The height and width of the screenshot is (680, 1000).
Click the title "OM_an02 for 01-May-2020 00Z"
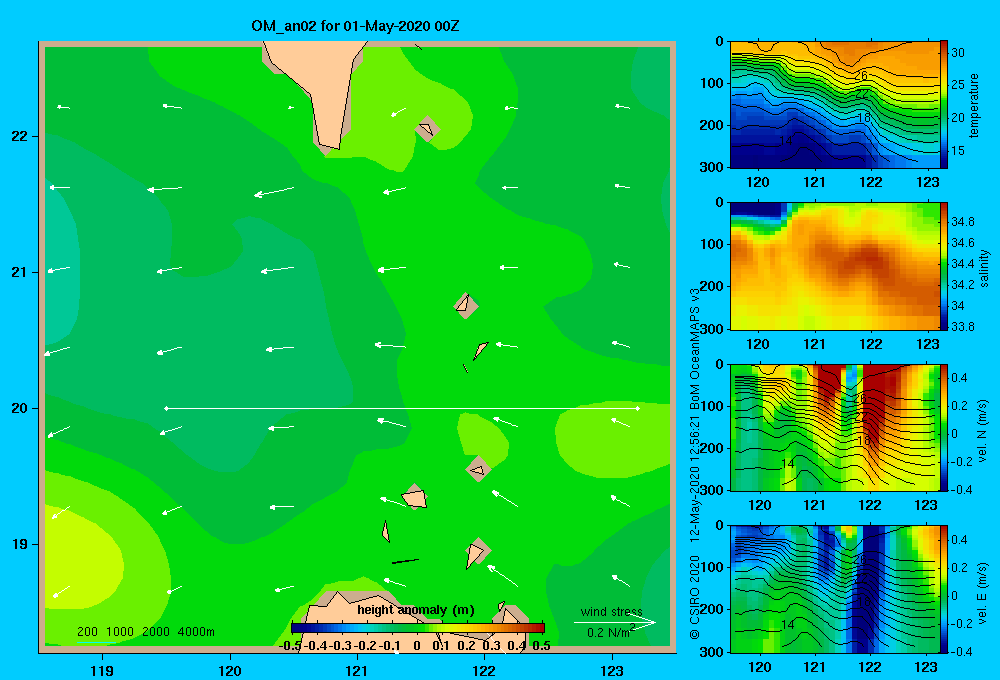[x=355, y=26]
